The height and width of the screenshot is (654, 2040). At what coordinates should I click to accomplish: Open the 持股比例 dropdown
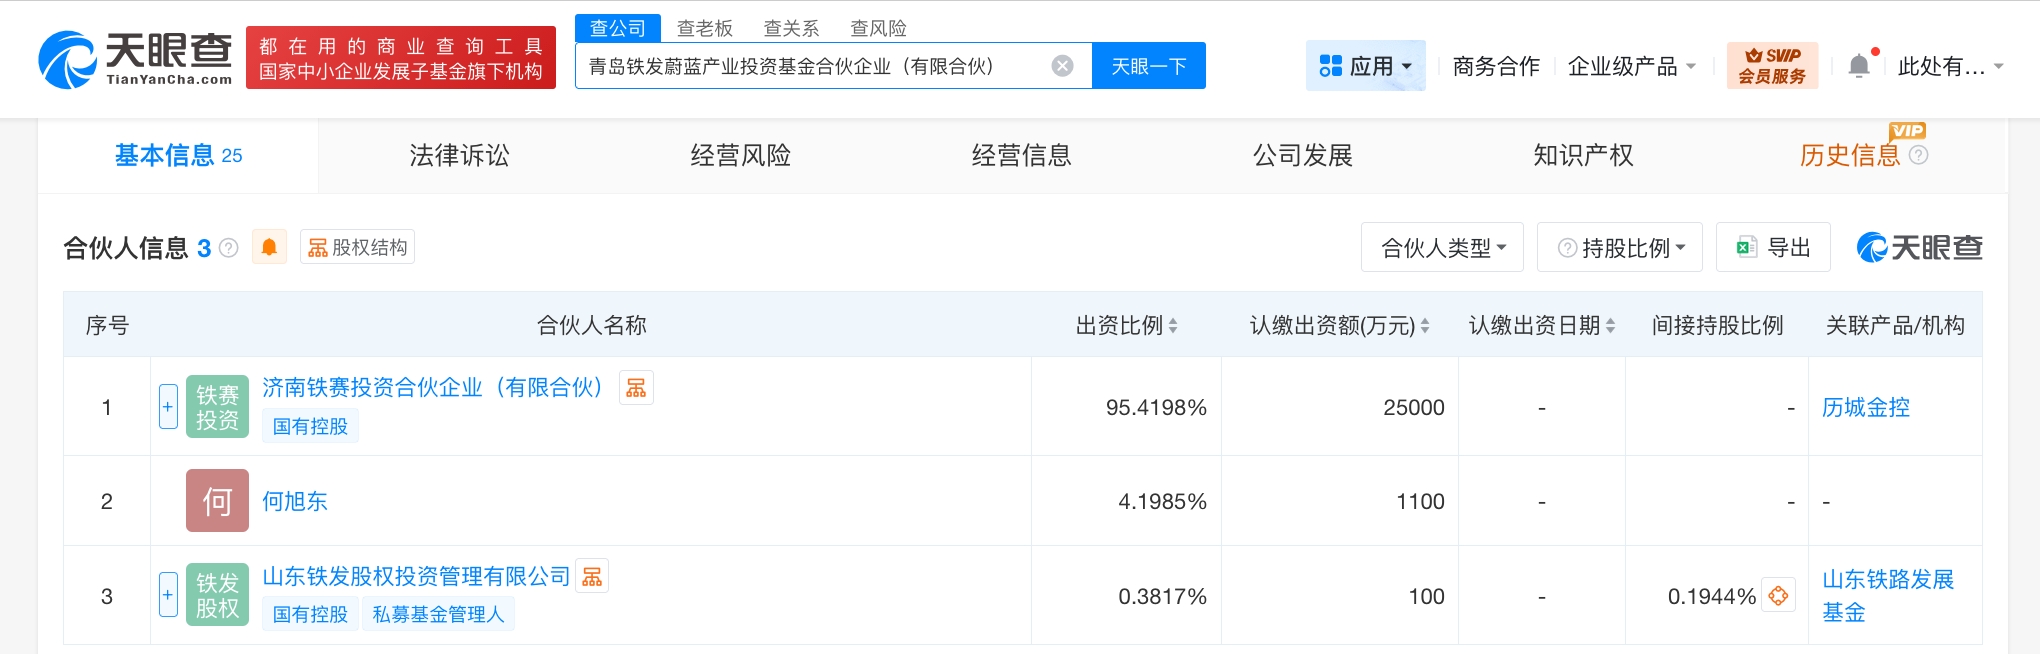click(x=1621, y=248)
